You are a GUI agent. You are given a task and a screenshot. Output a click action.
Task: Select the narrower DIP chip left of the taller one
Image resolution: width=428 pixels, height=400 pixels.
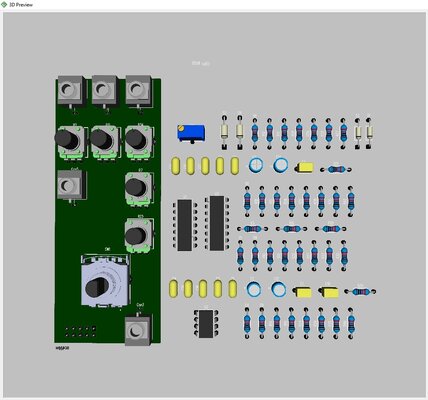[184, 225]
